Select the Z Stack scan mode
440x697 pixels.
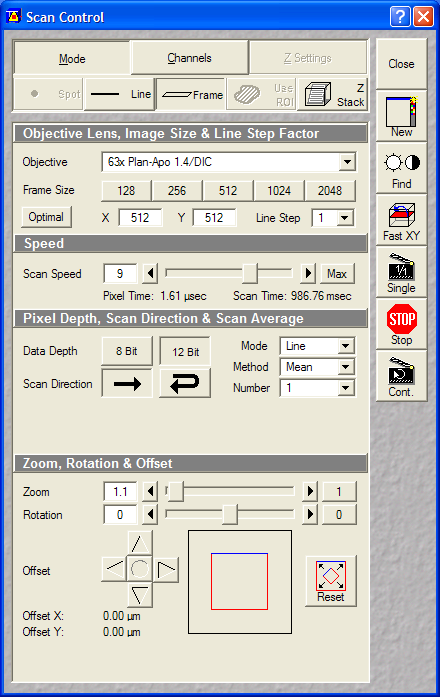point(333,94)
